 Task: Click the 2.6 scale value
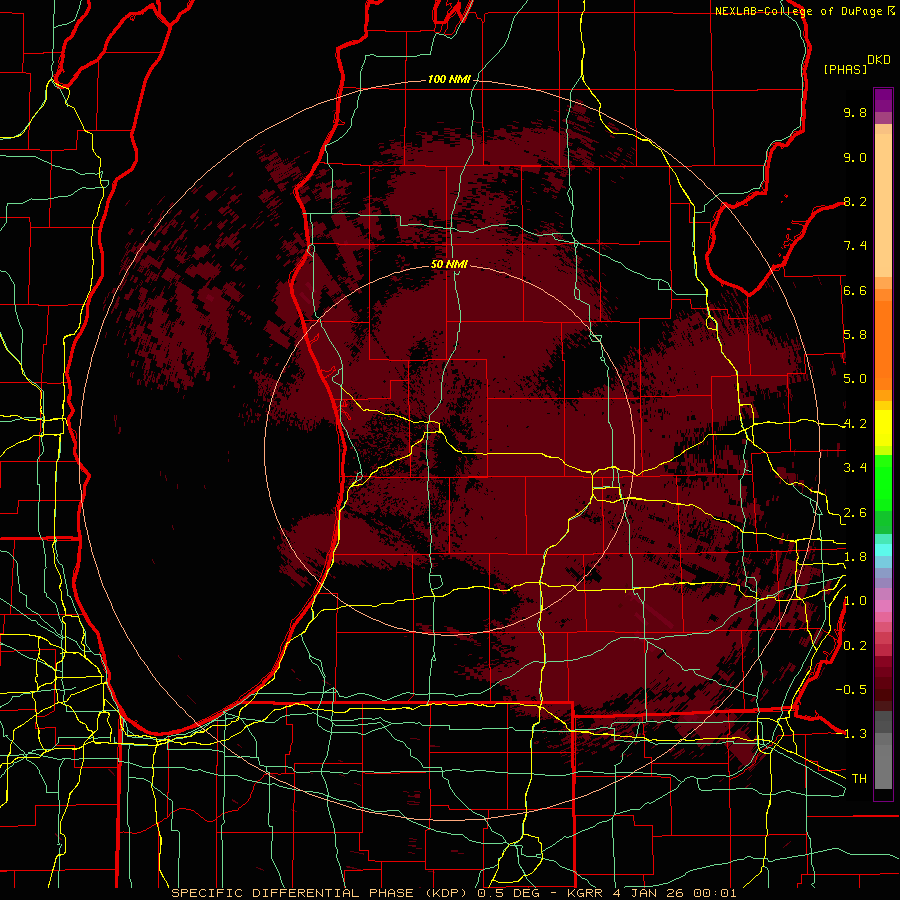click(x=855, y=513)
